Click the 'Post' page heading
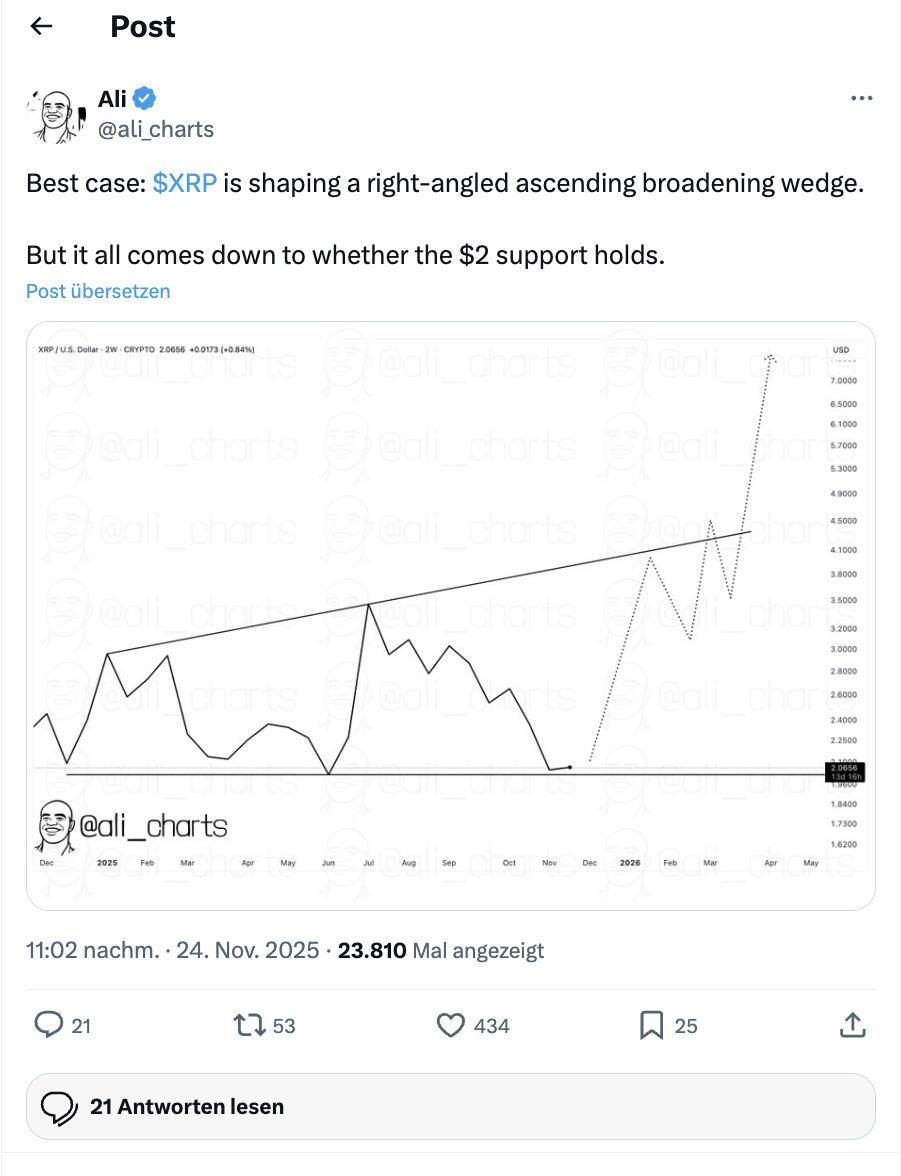This screenshot has height=1176, width=901. tap(142, 27)
